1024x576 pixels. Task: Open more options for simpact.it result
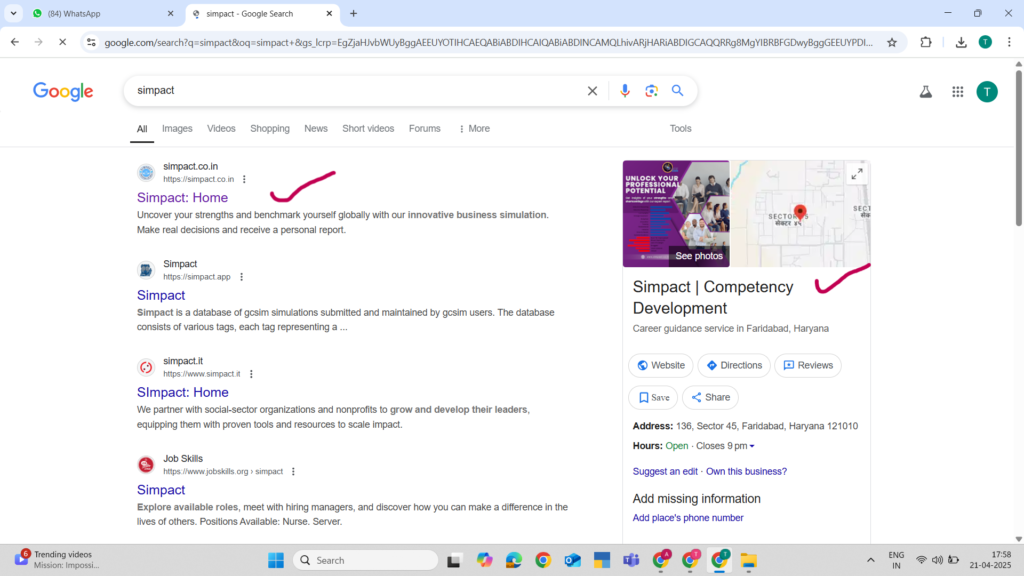coord(251,374)
